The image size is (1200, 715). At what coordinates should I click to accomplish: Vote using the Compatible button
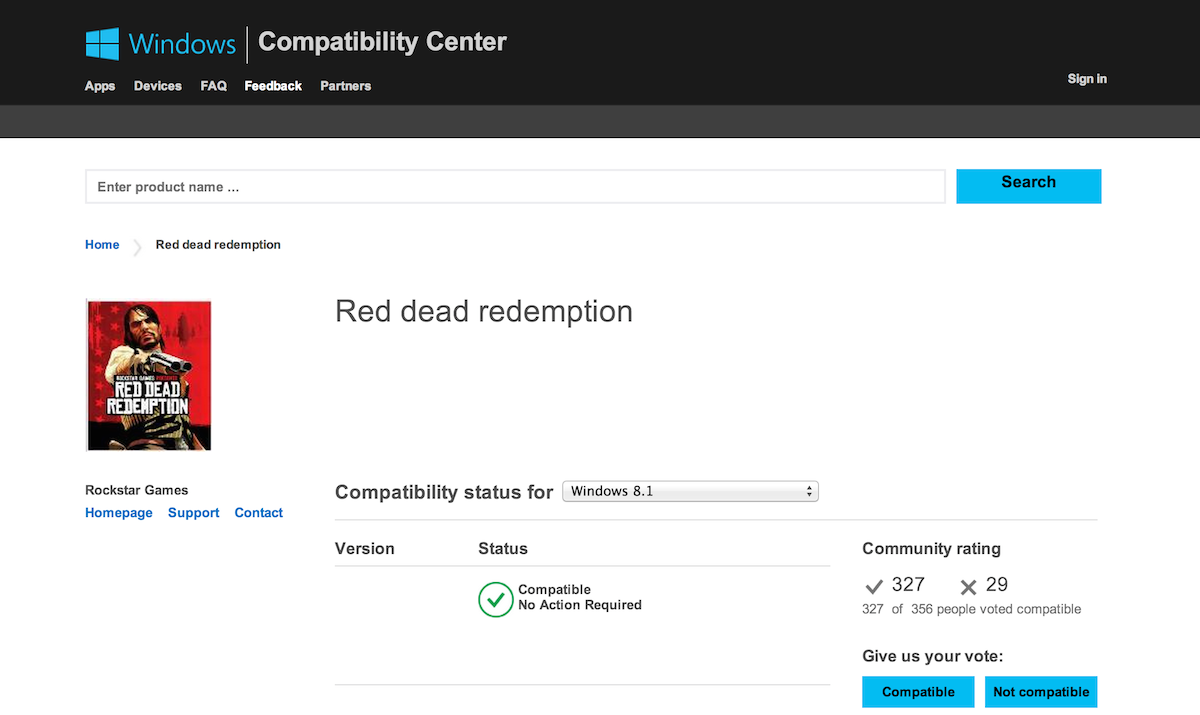(918, 692)
